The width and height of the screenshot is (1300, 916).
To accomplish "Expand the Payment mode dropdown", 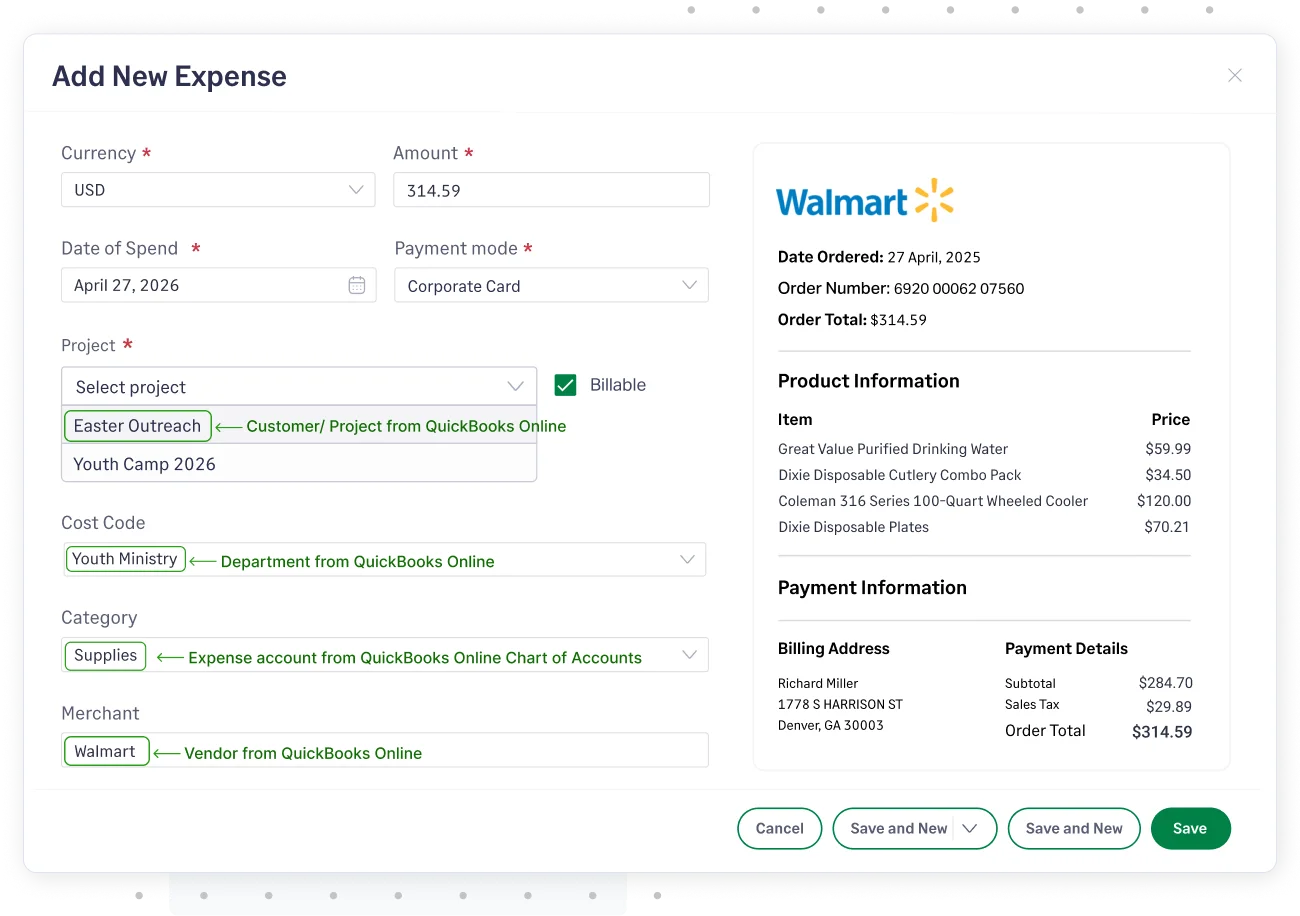I will coord(551,285).
